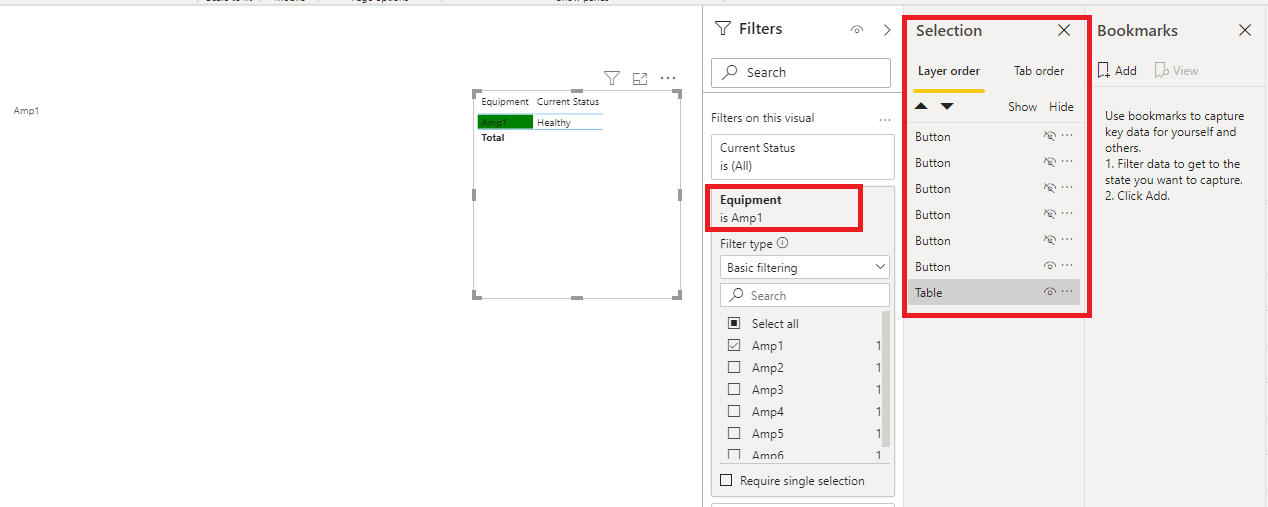This screenshot has height=507, width=1268.
Task: Click the info icon next to Filter type
Action: point(783,243)
